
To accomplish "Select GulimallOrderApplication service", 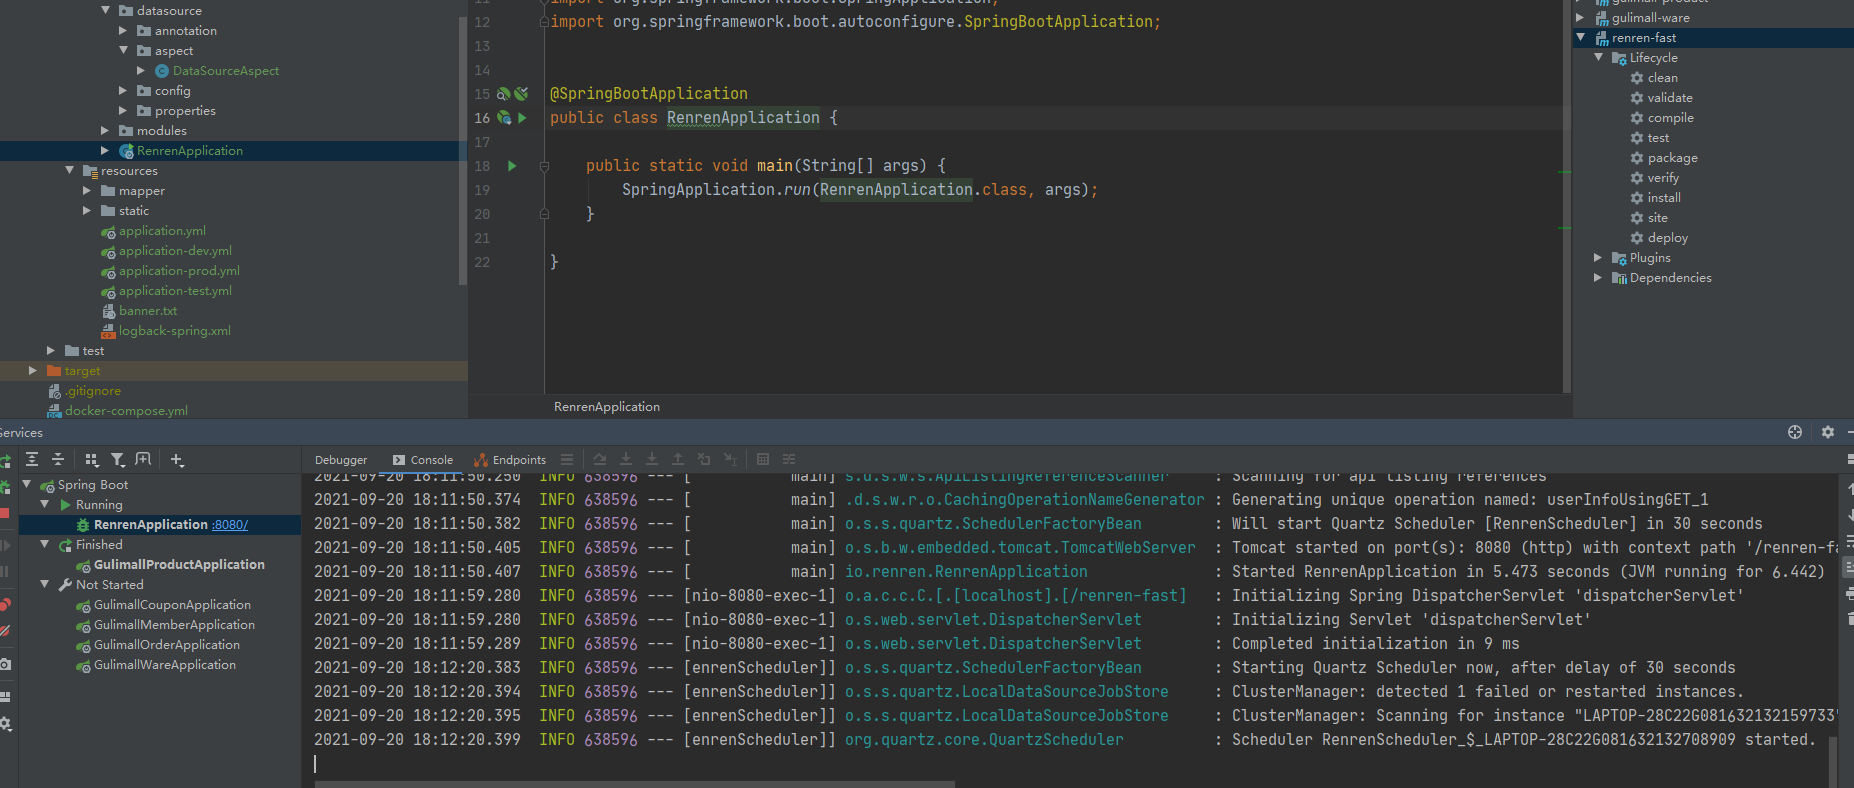I will [x=167, y=645].
